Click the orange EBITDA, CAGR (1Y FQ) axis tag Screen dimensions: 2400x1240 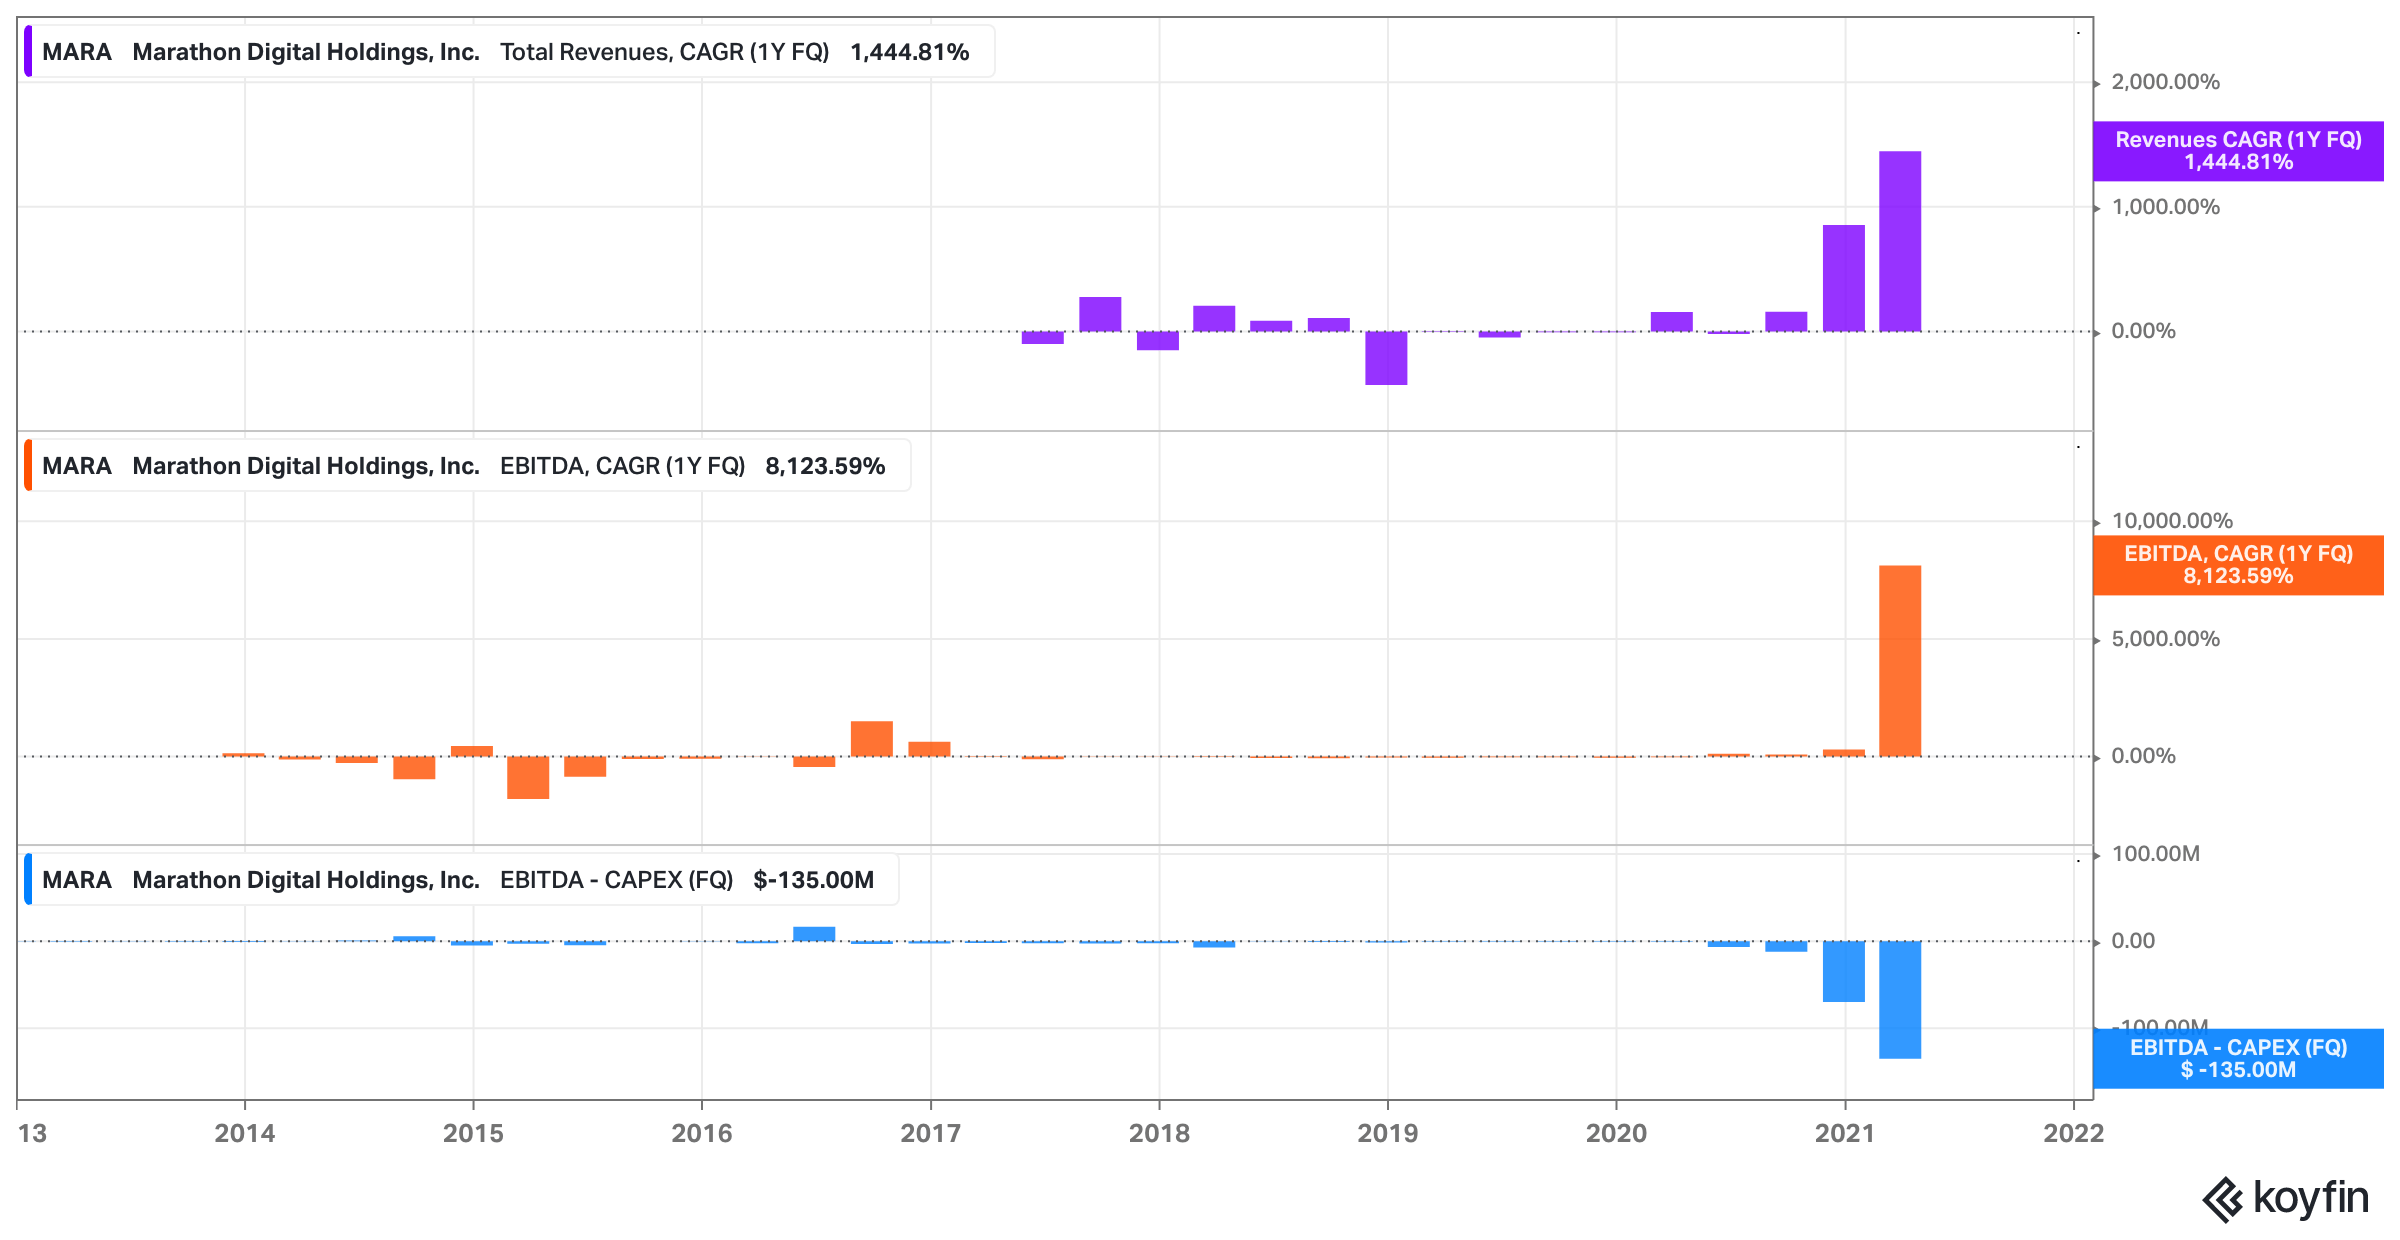(2238, 565)
